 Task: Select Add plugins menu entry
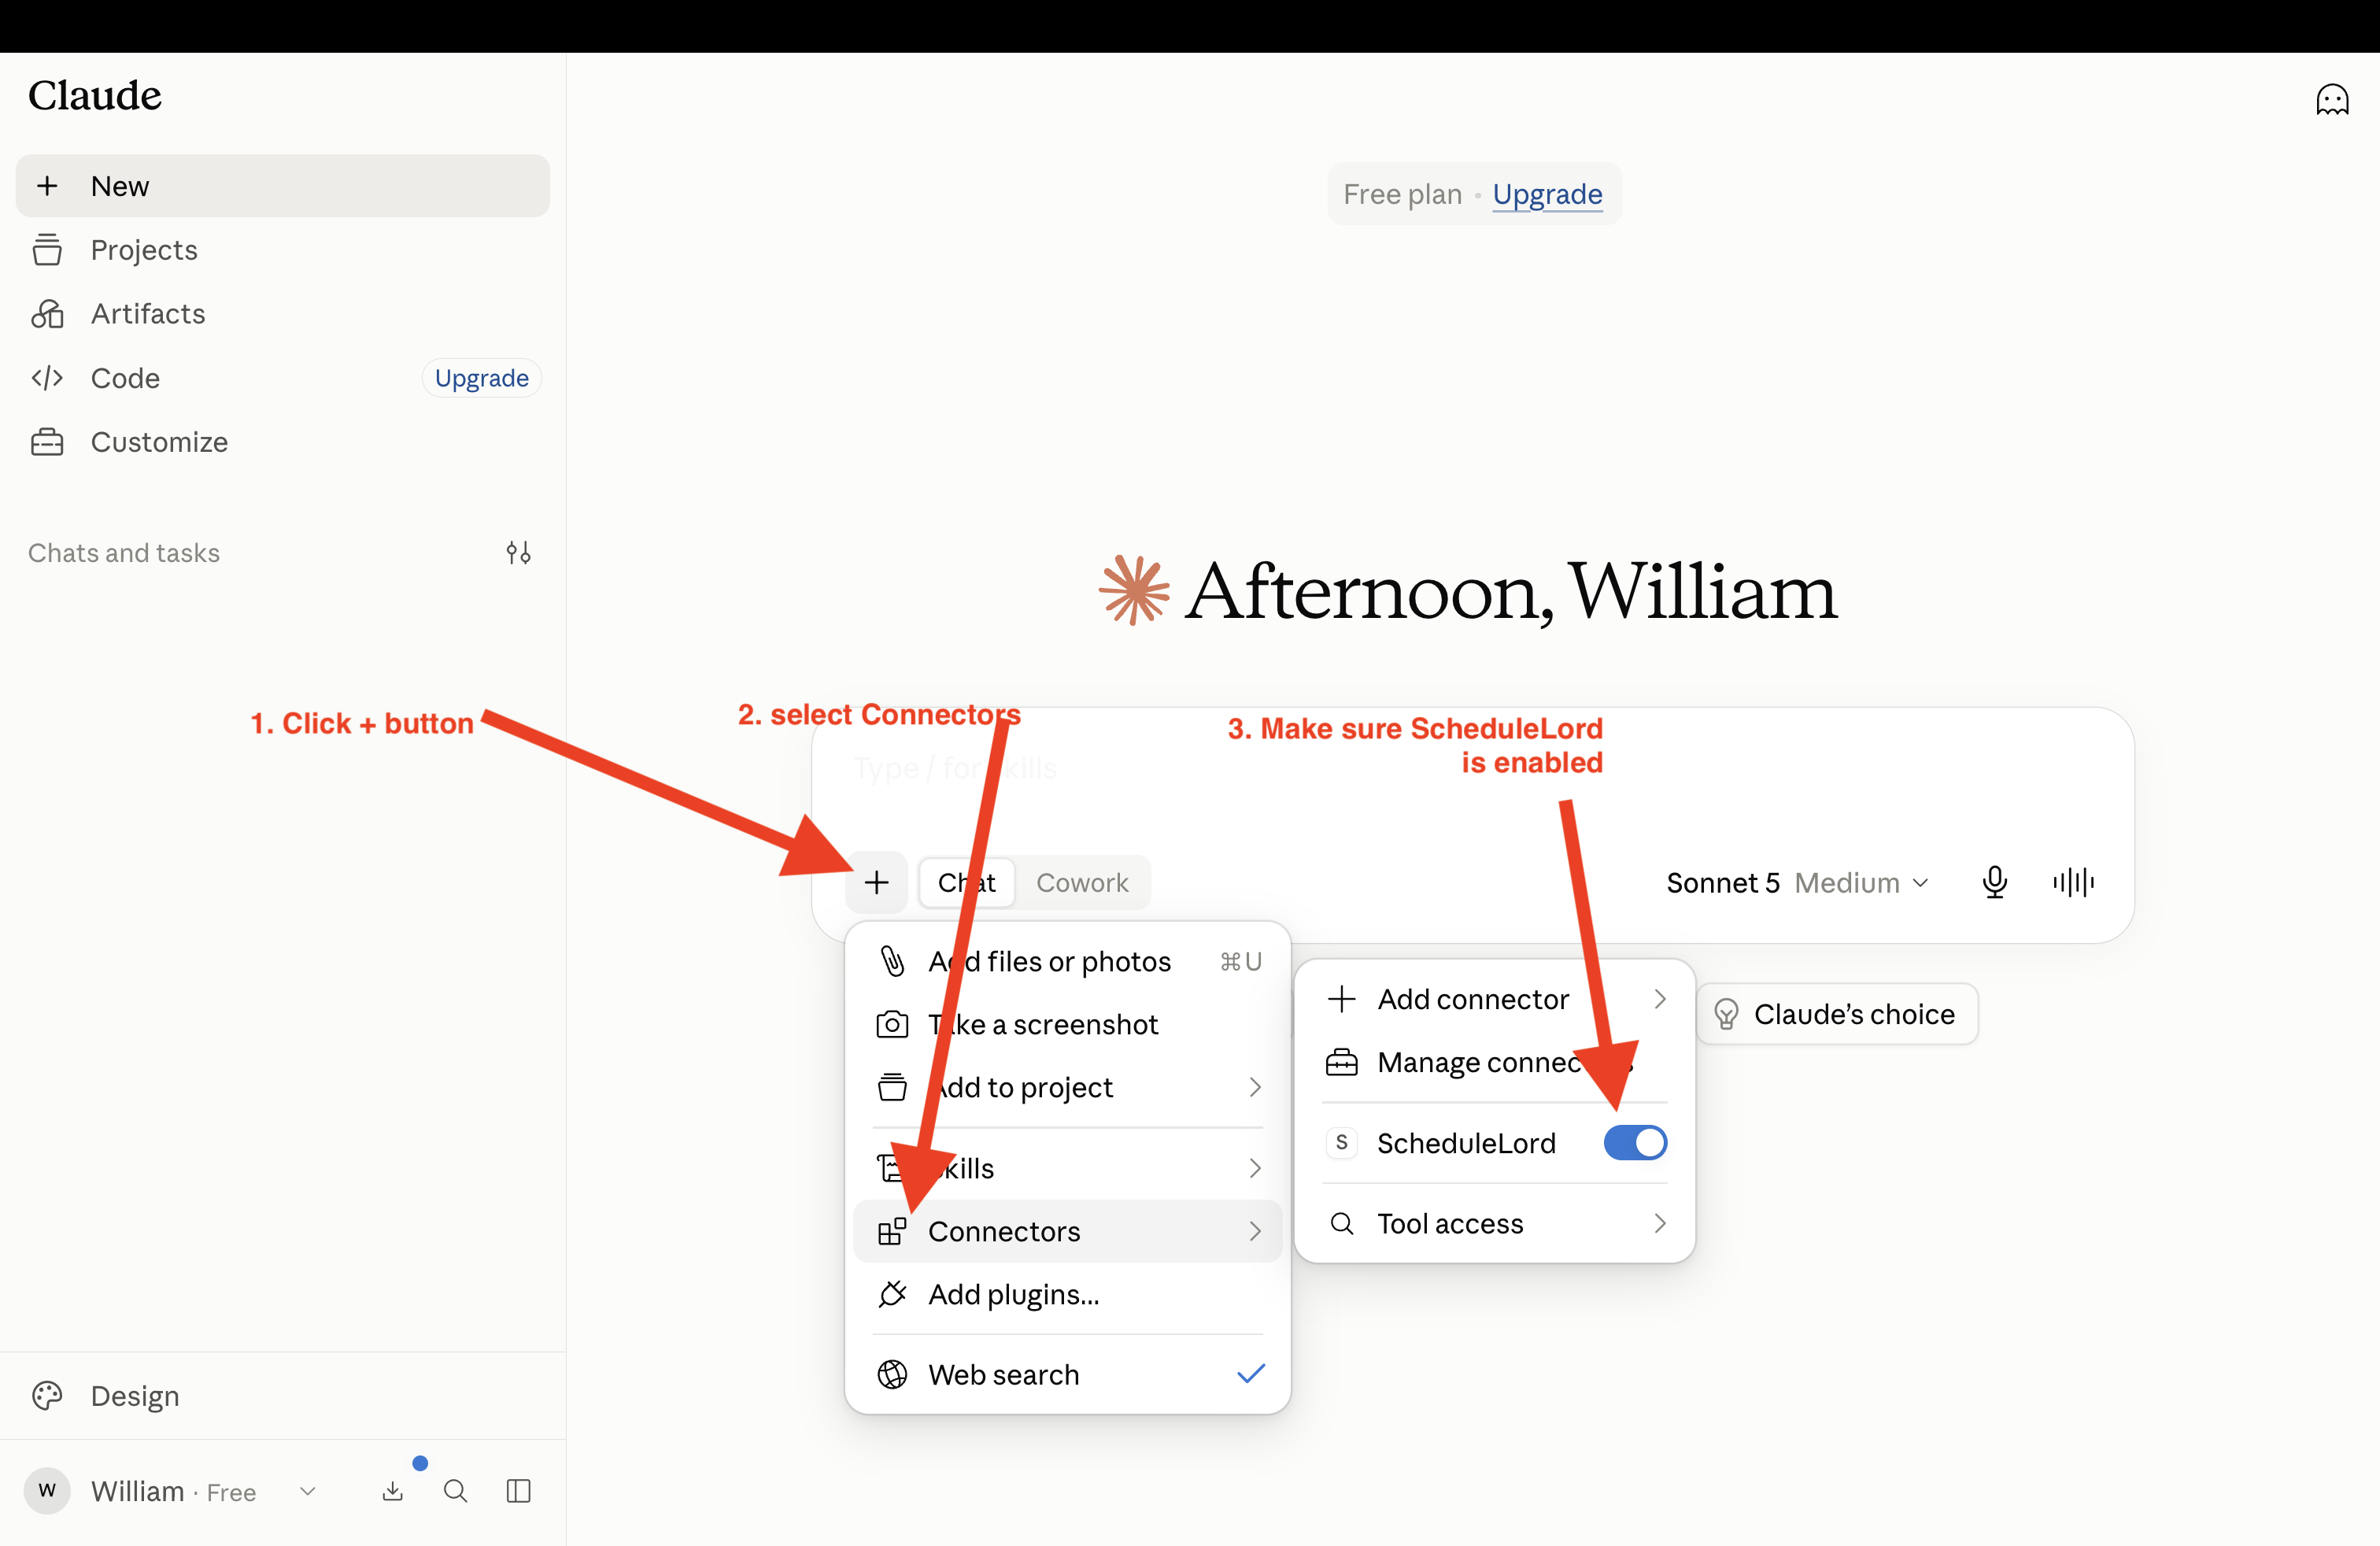point(1068,1294)
